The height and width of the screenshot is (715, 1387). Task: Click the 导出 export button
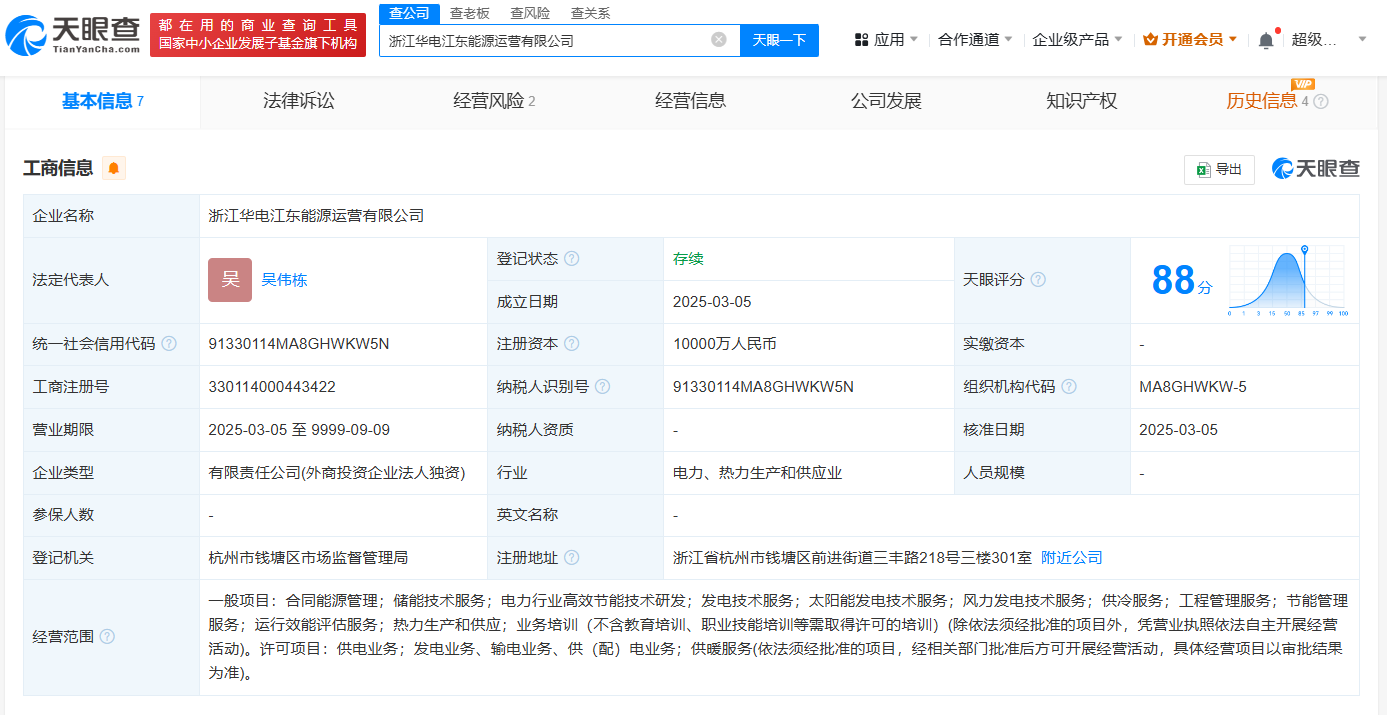1219,170
